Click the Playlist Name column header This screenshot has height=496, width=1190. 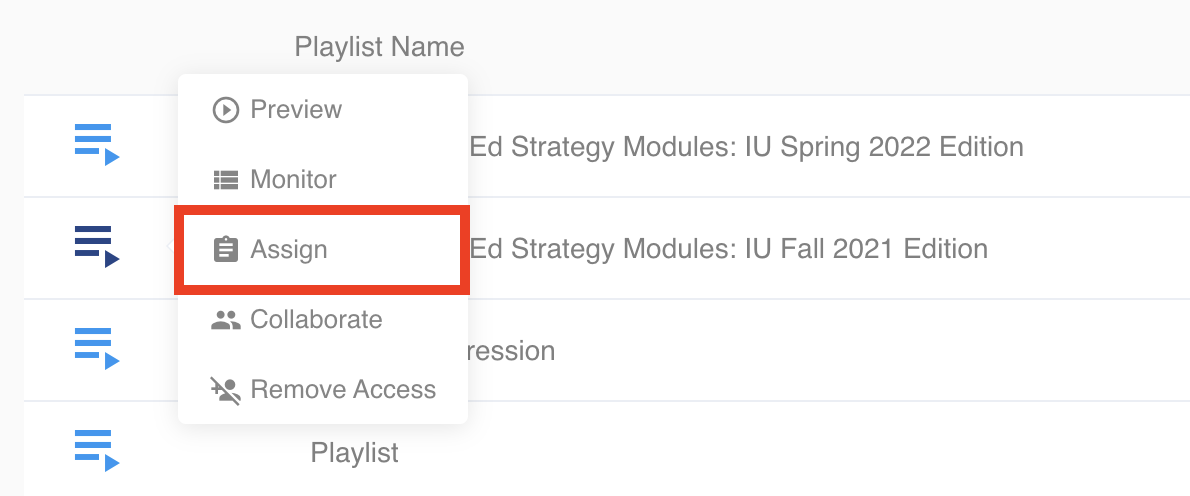(379, 46)
